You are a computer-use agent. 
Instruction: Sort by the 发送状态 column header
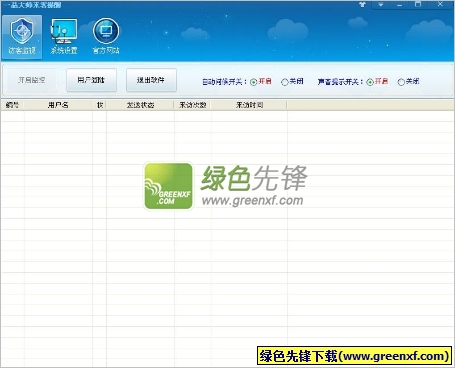140,105
